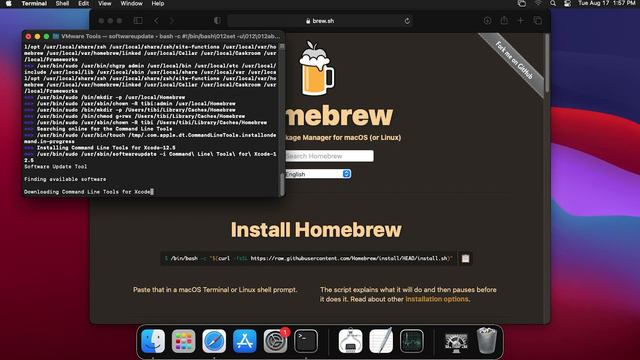The height and width of the screenshot is (360, 640).
Task: Open Terminal from the Dock
Action: click(x=306, y=341)
